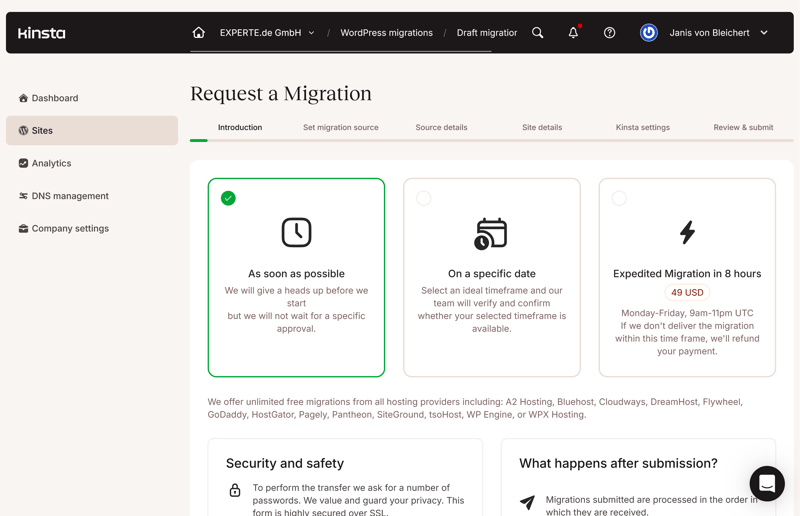Select the On a specific date radio
800x516 pixels.
[423, 198]
